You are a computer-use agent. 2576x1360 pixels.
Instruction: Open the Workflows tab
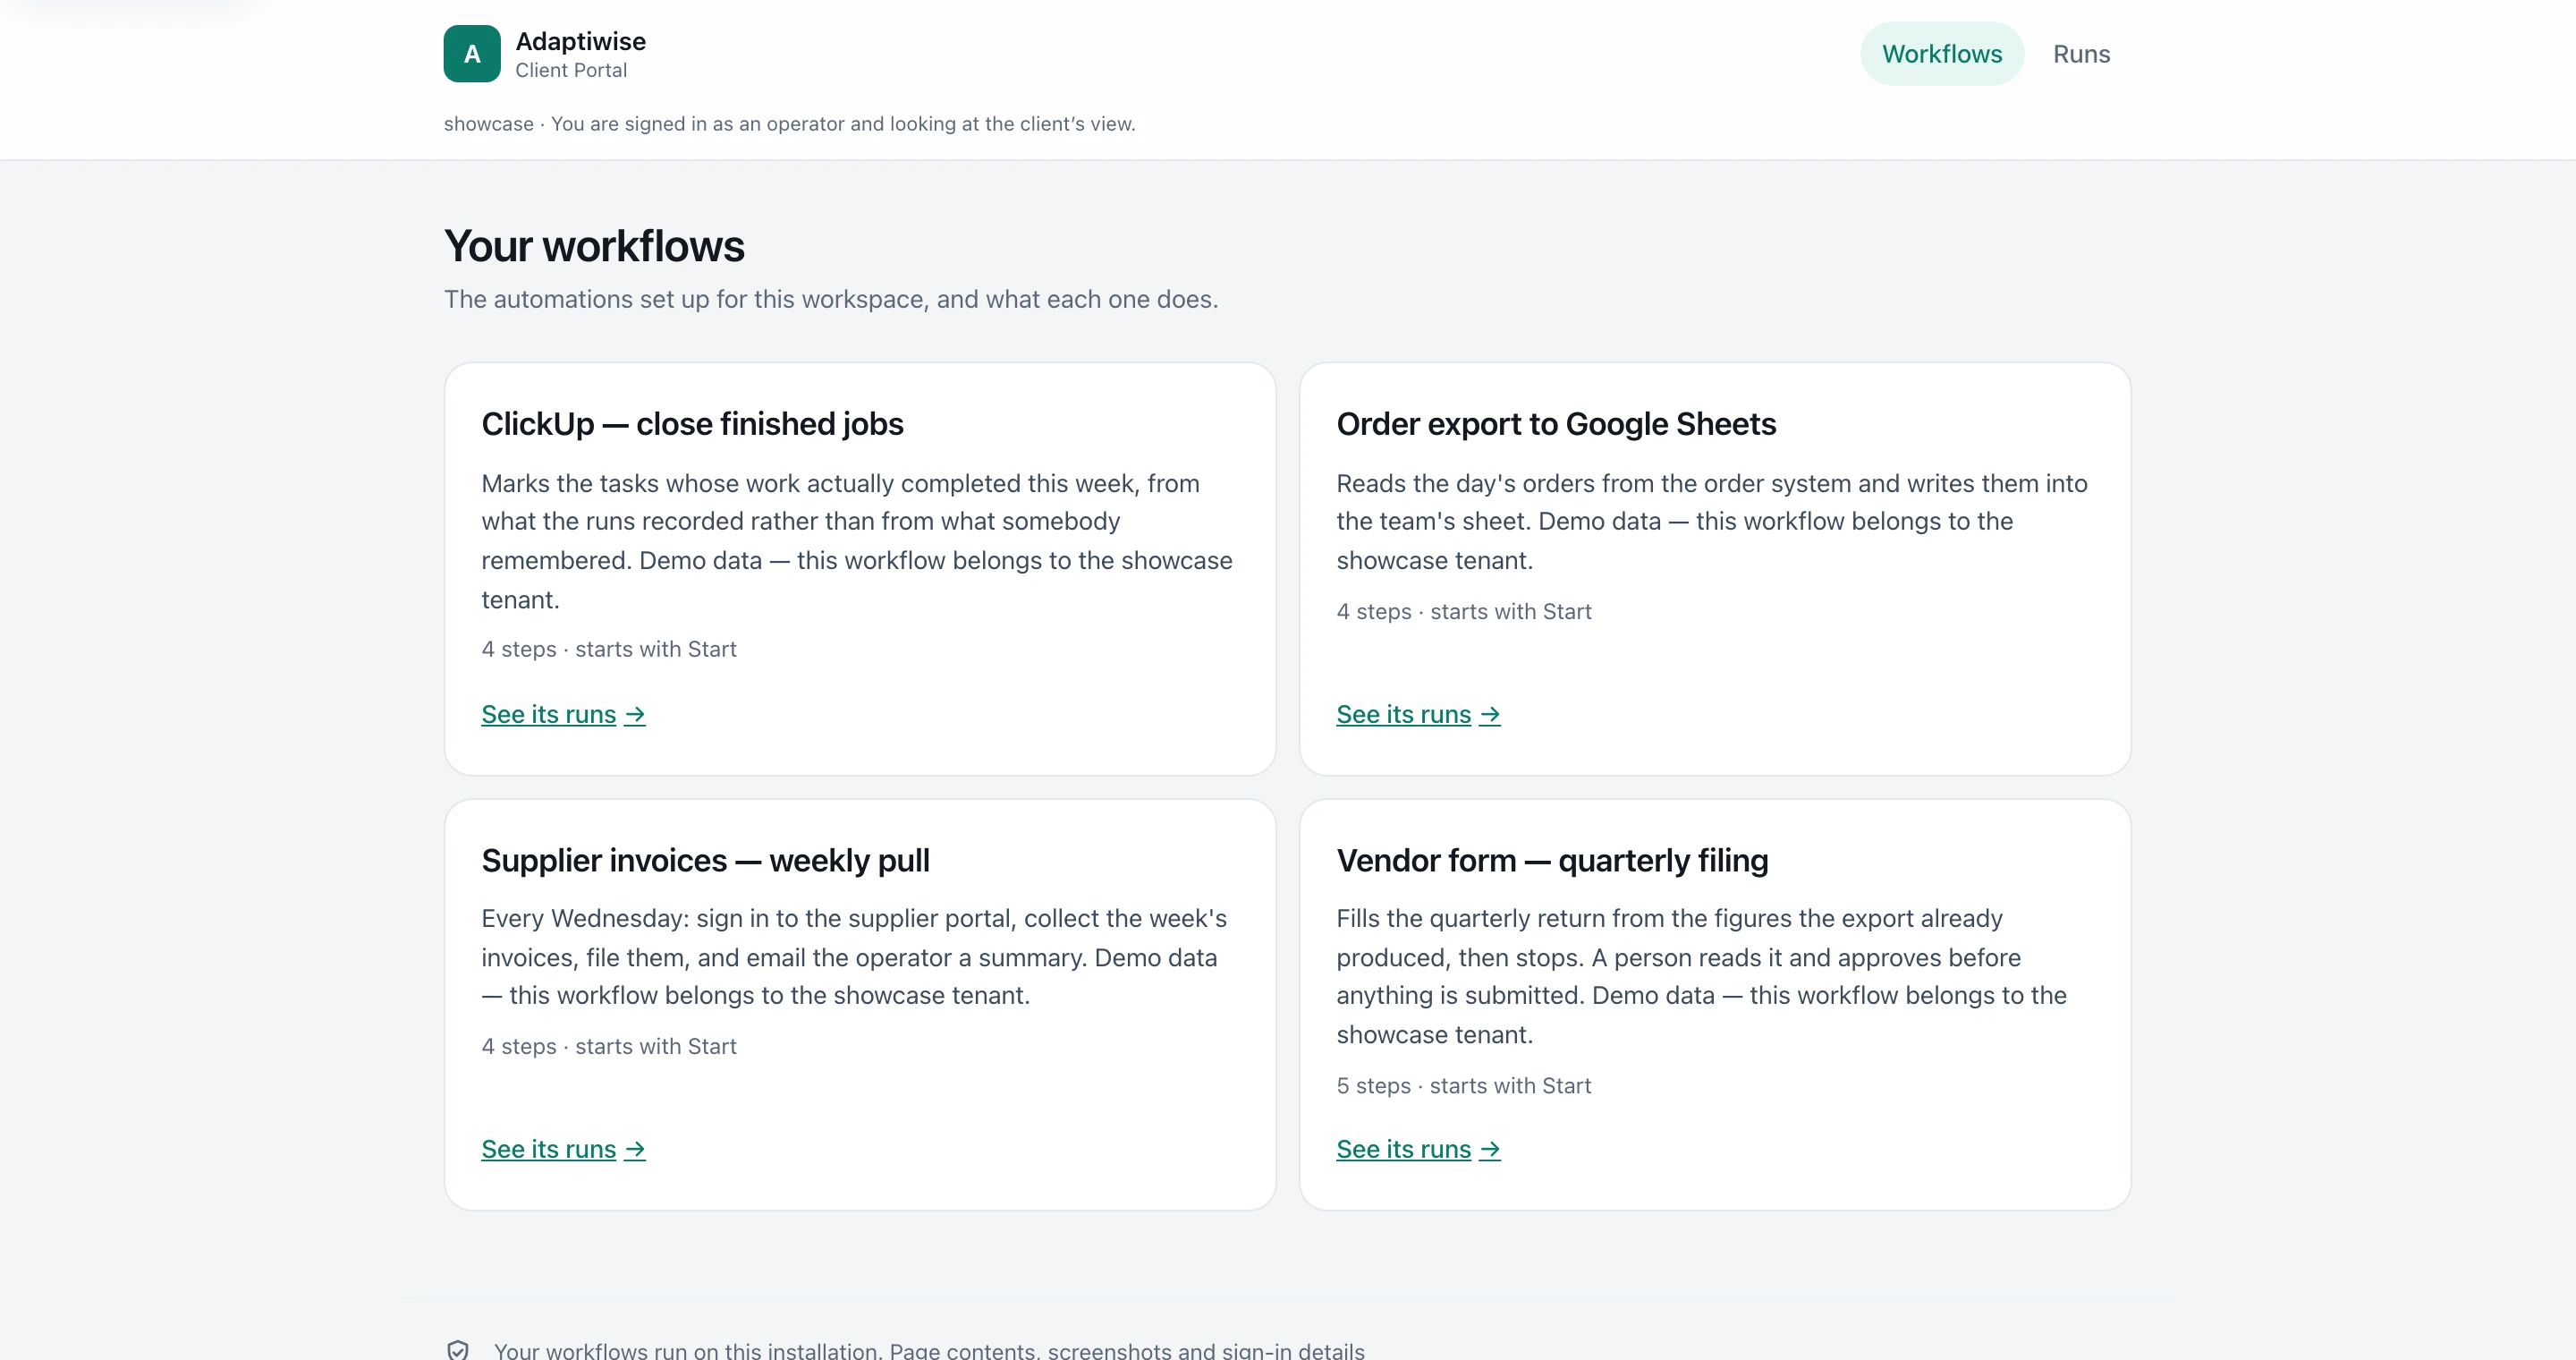[x=1941, y=54]
